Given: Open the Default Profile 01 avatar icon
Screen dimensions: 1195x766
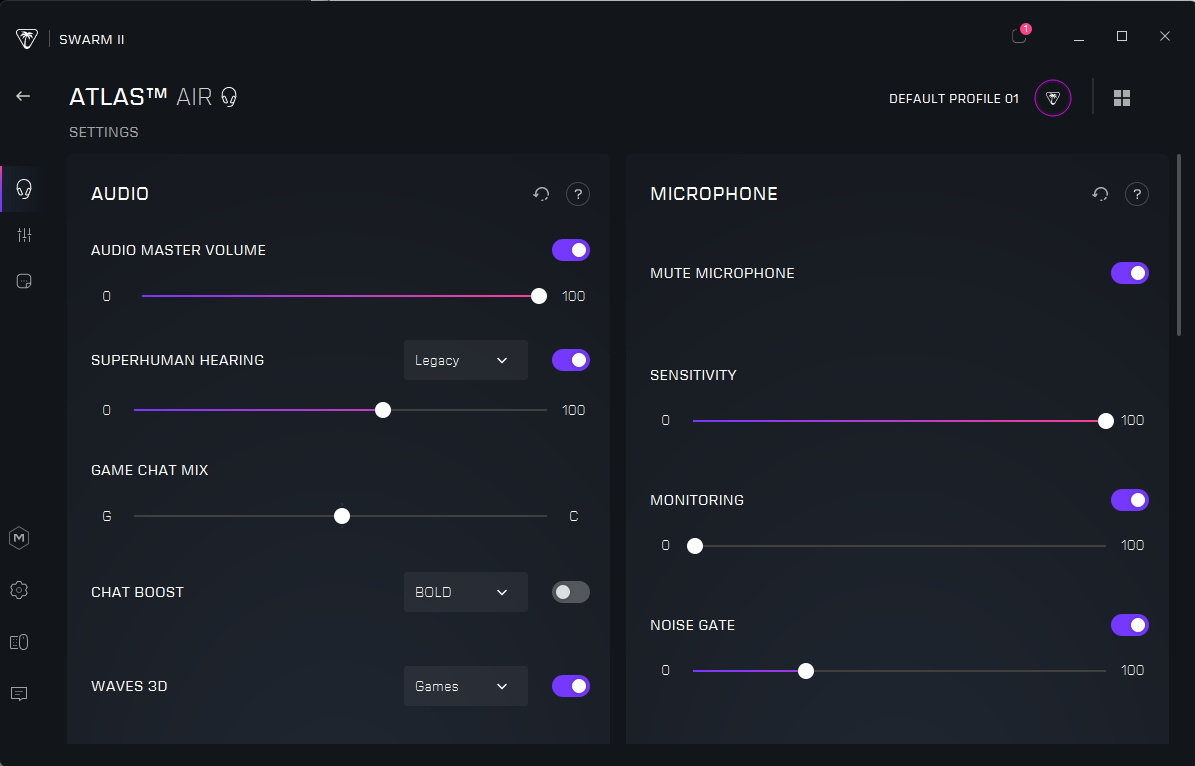Looking at the screenshot, I should point(1052,98).
